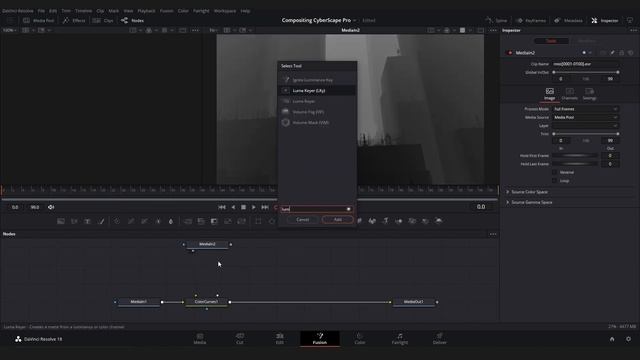Image resolution: width=640 pixels, height=360 pixels.
Task: Switch to the Color page
Action: (x=360, y=339)
